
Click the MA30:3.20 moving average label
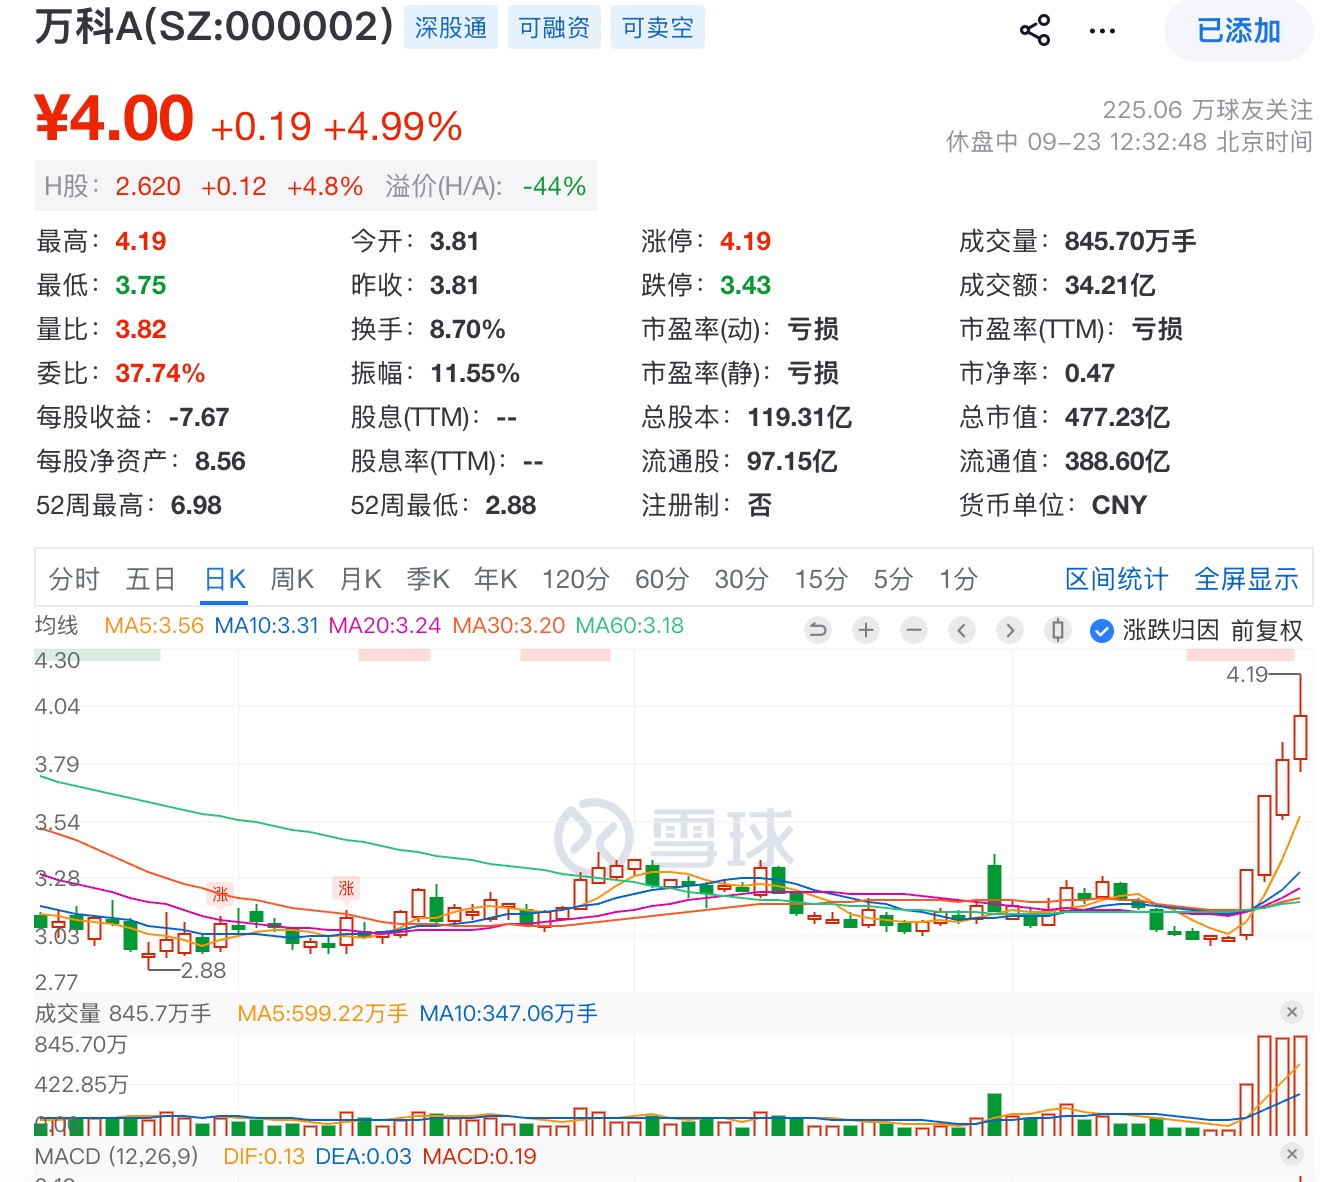coord(509,626)
